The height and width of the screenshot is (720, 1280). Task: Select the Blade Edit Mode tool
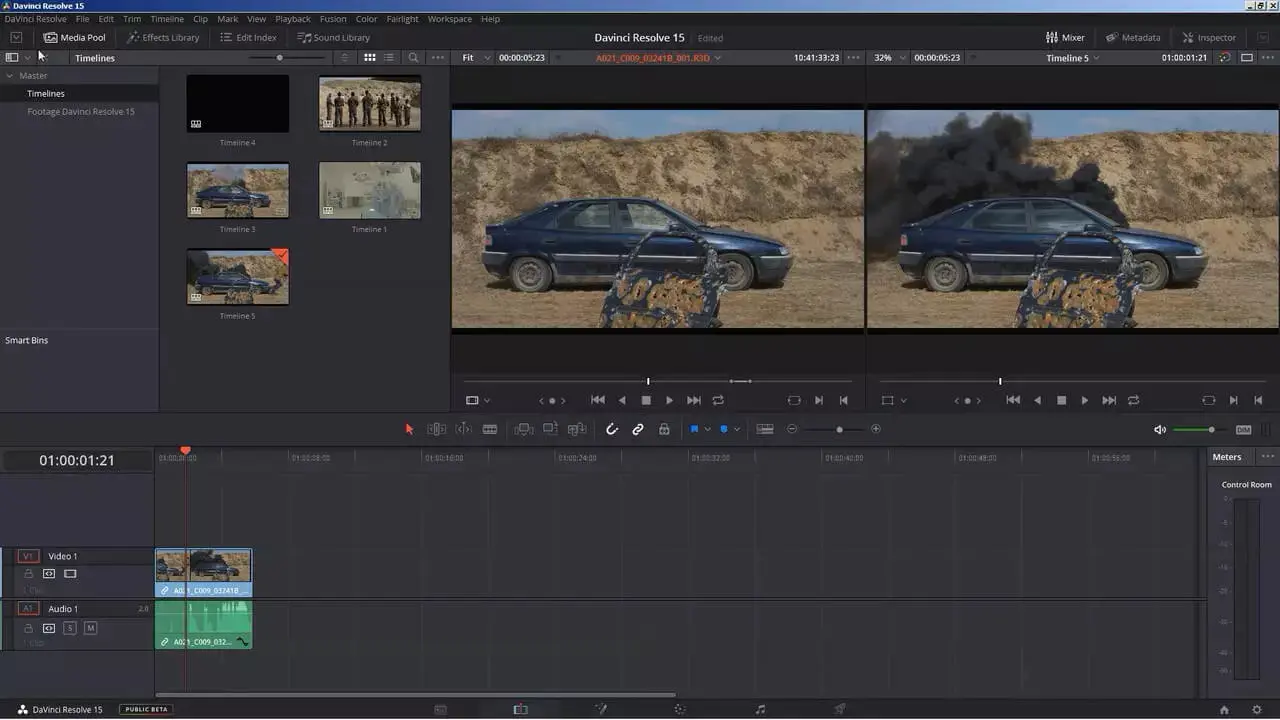coord(490,429)
